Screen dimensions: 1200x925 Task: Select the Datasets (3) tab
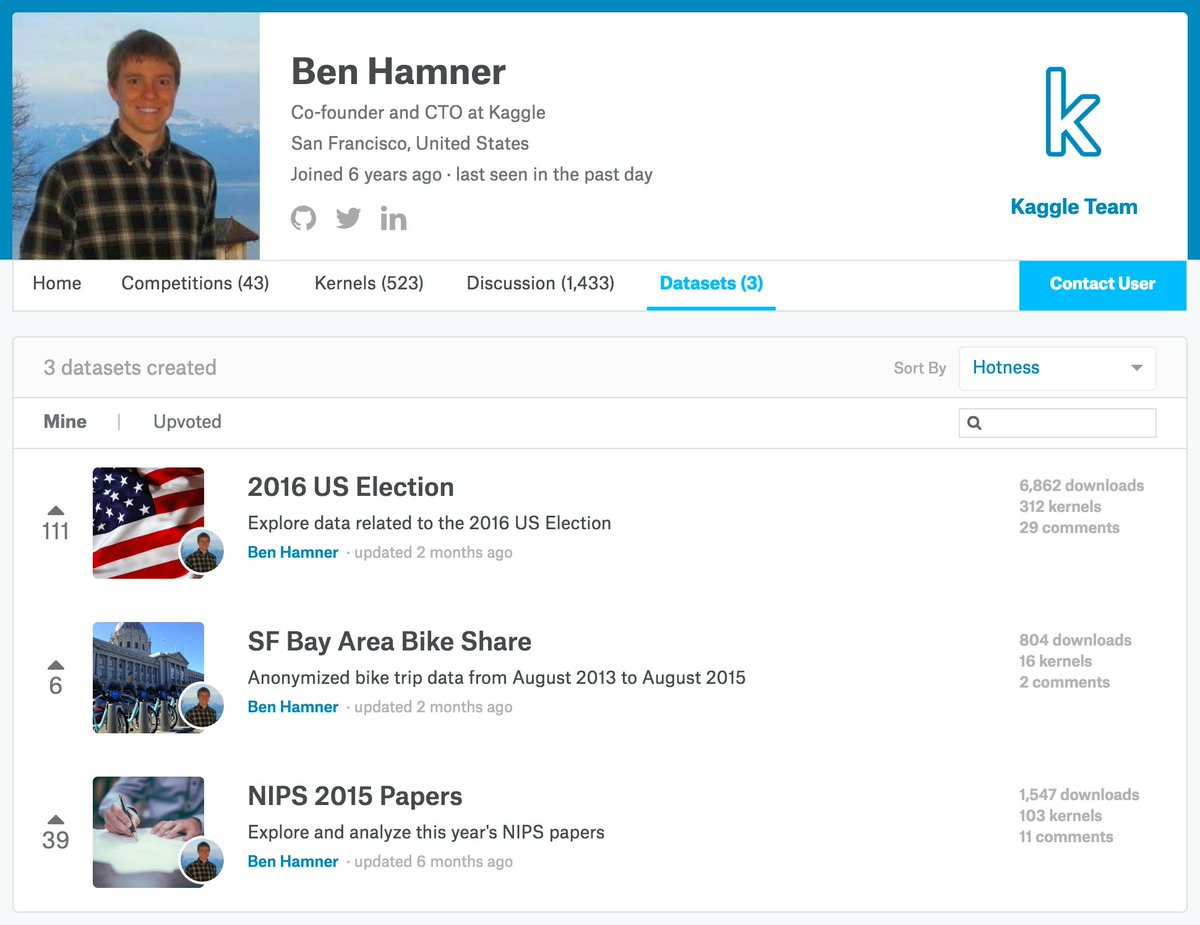pyautogui.click(x=711, y=283)
